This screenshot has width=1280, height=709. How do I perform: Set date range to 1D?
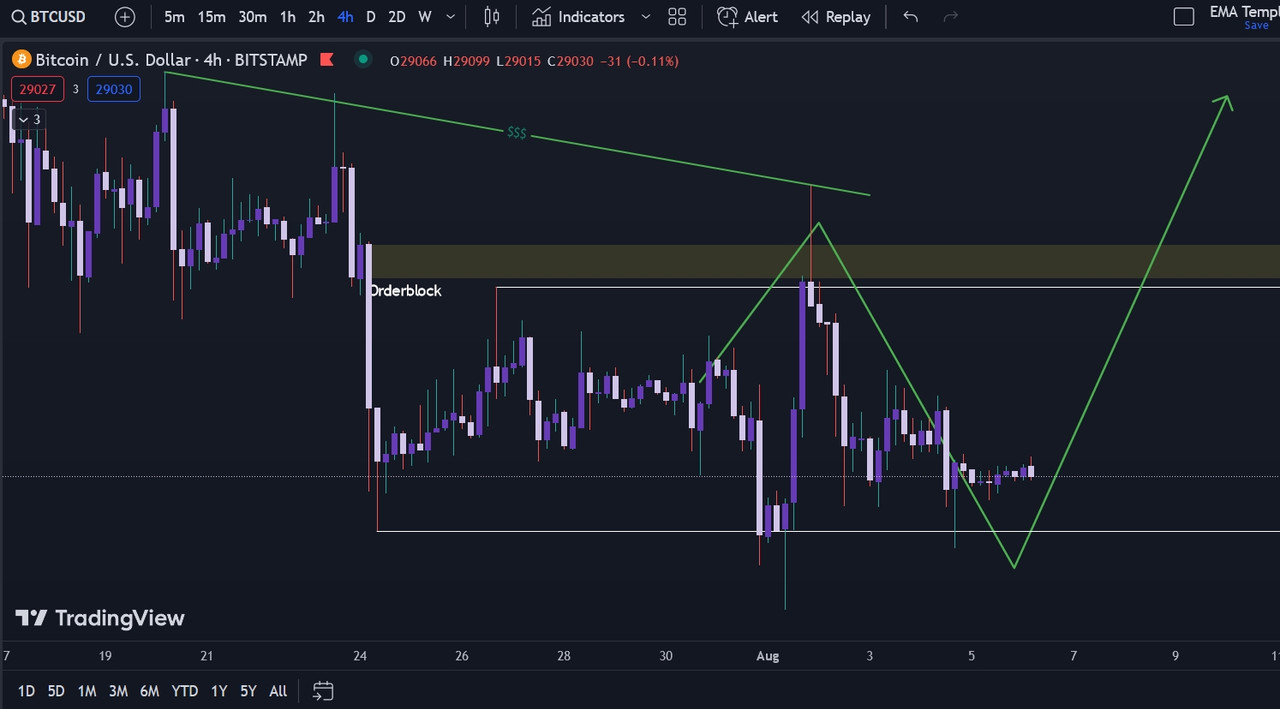[26, 690]
